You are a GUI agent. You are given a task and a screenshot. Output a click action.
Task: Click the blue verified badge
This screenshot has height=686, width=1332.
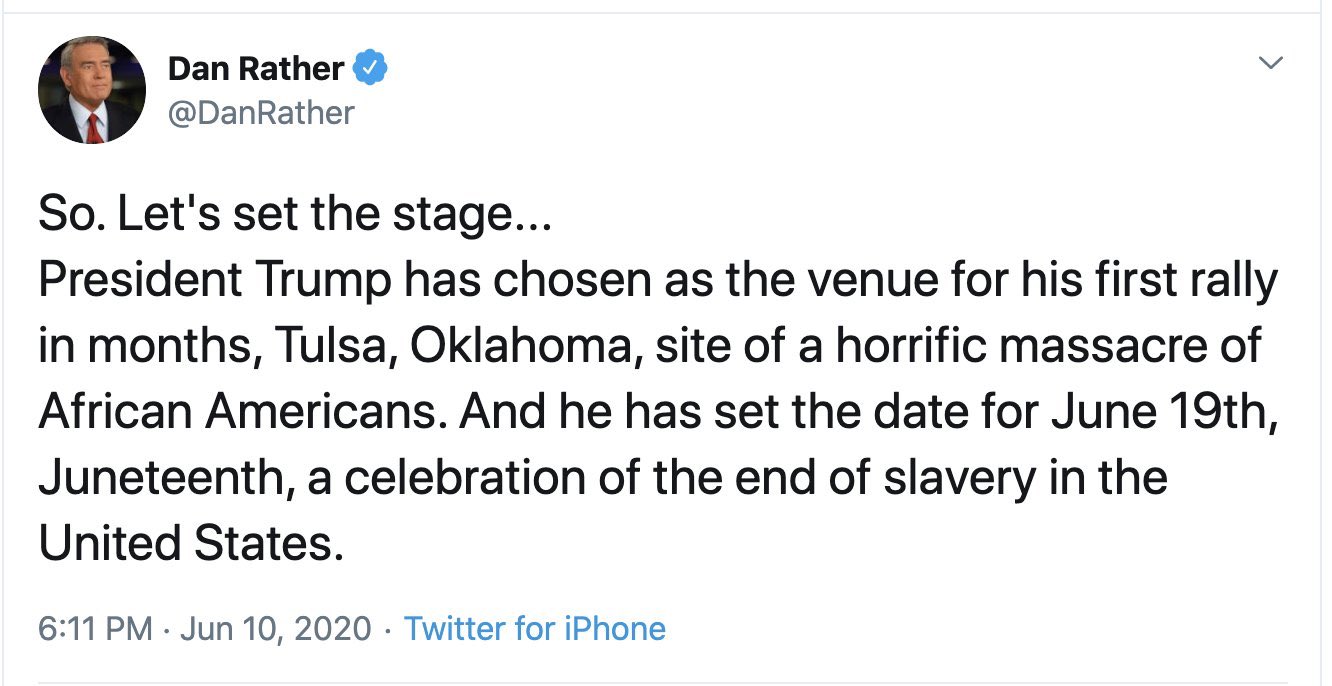coord(373,69)
